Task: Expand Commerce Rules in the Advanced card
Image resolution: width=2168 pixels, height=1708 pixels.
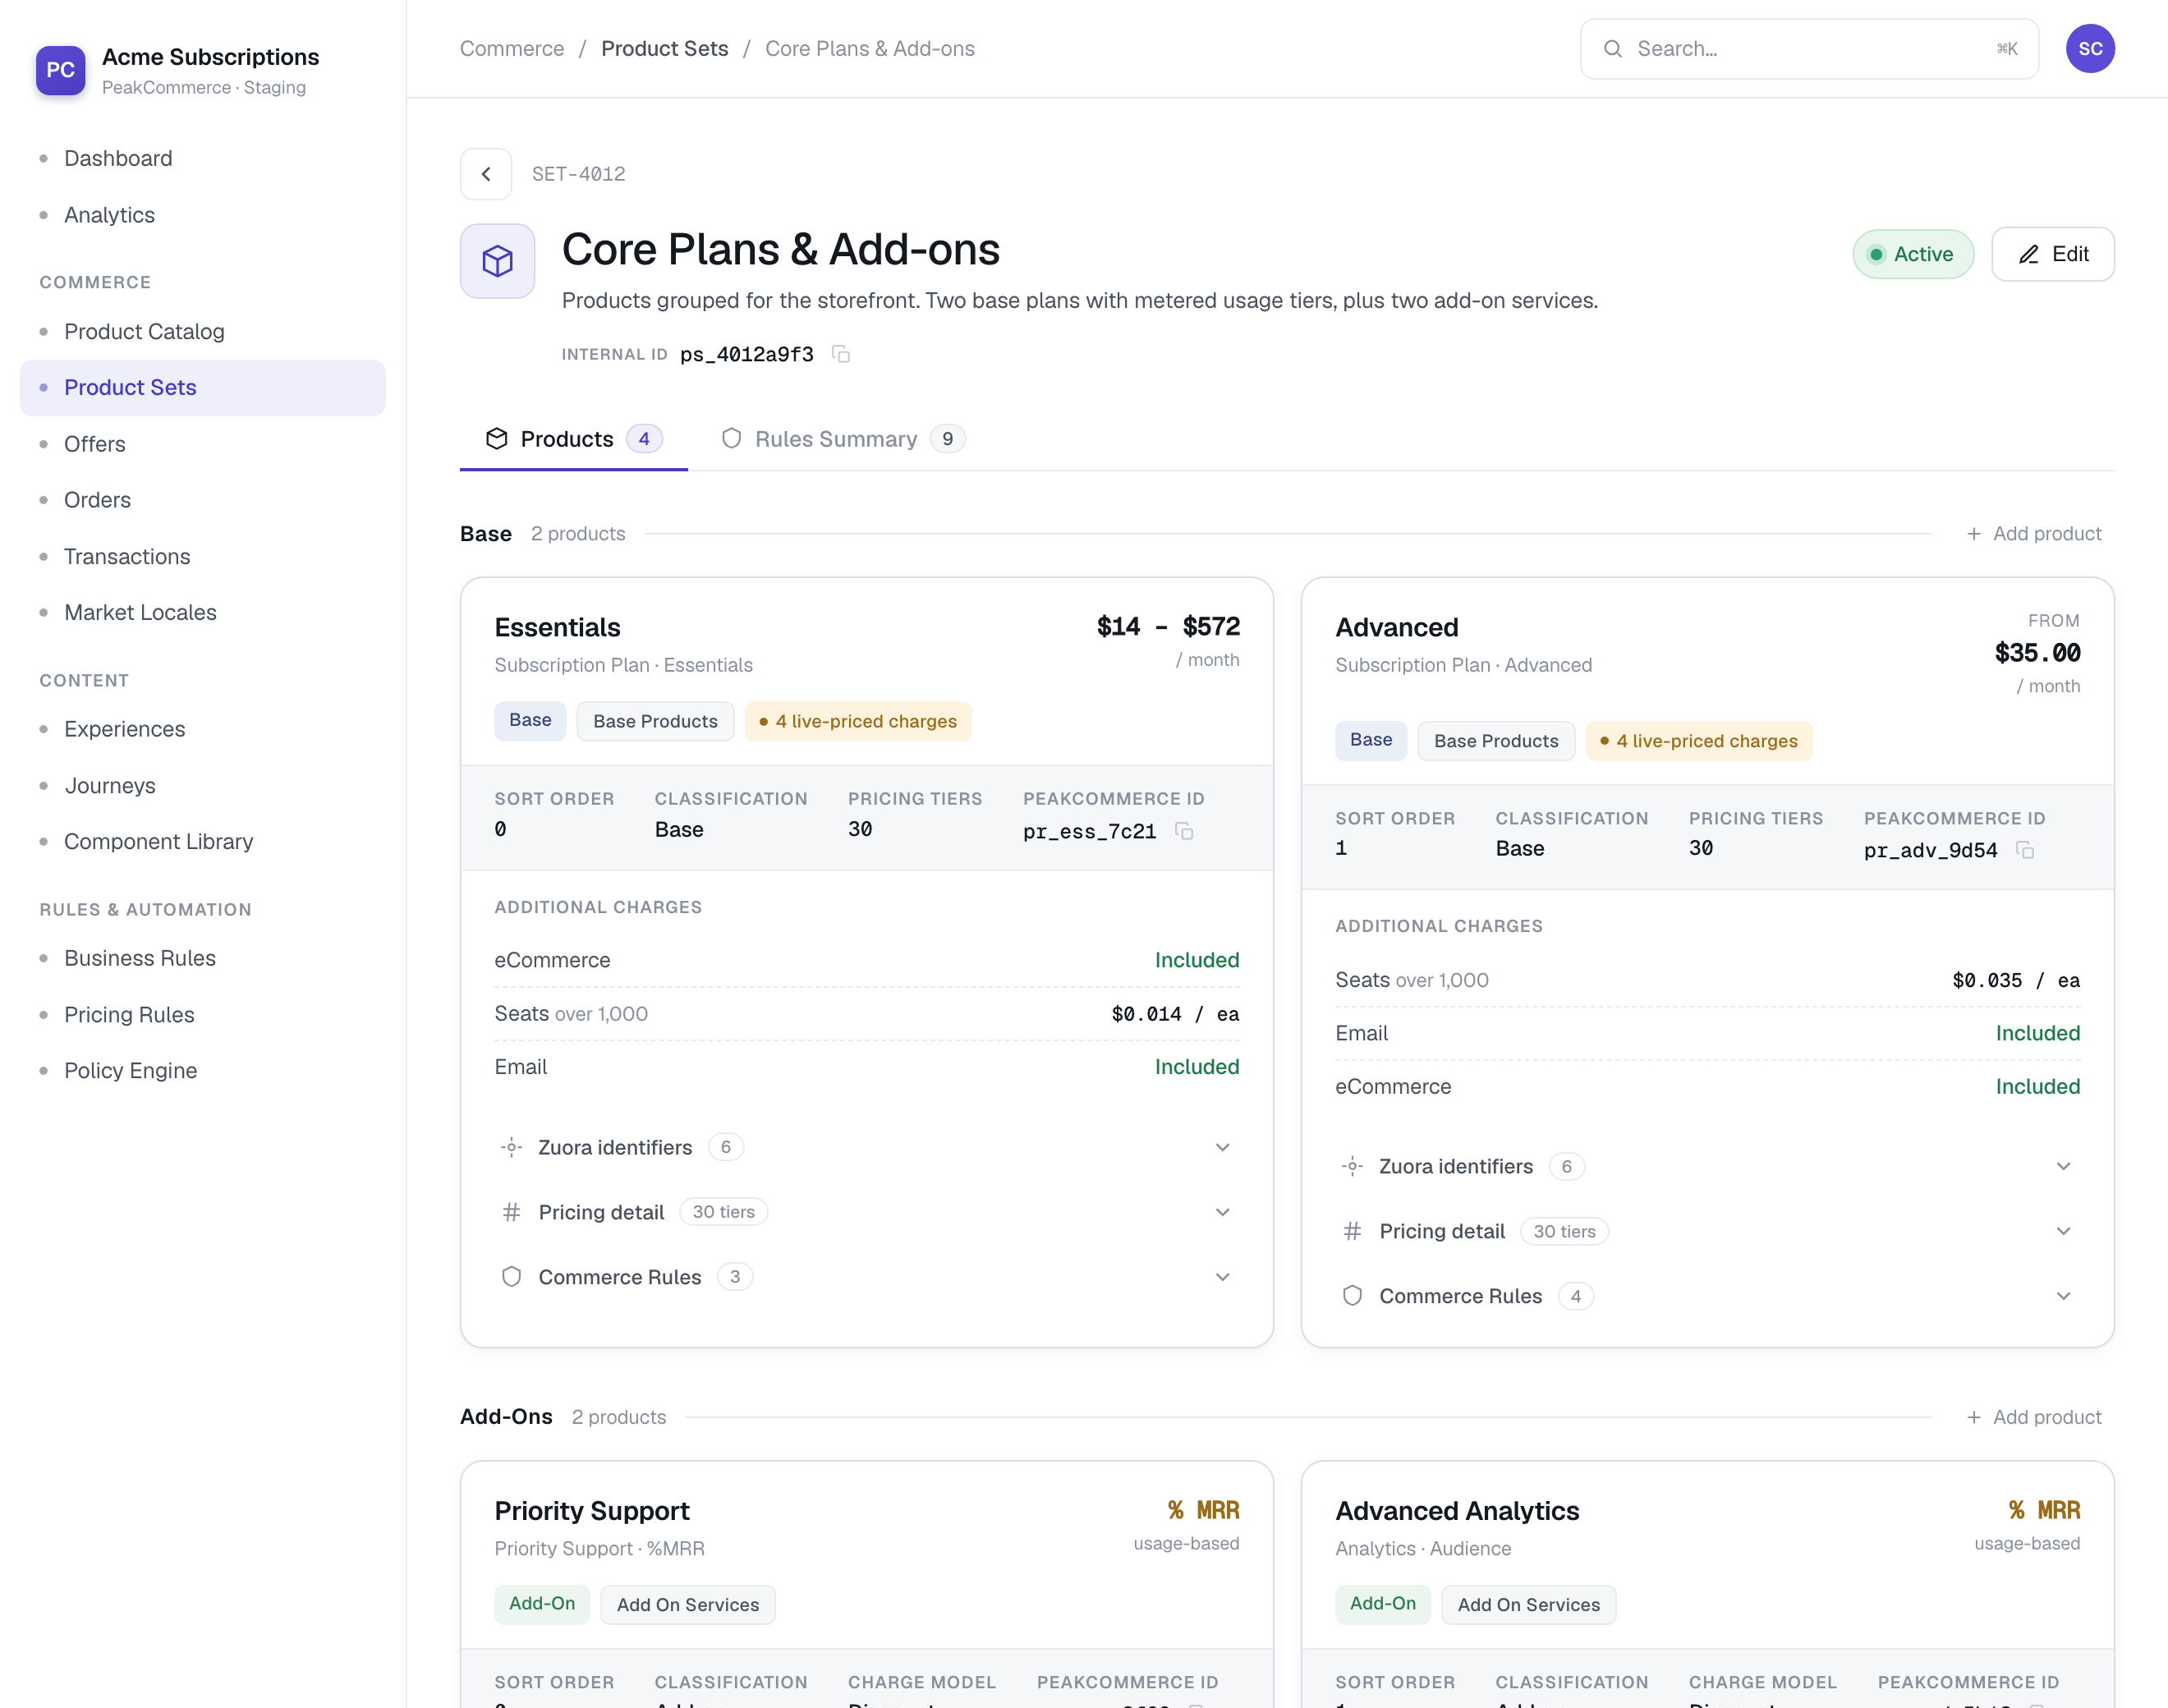Action: [1708, 1296]
